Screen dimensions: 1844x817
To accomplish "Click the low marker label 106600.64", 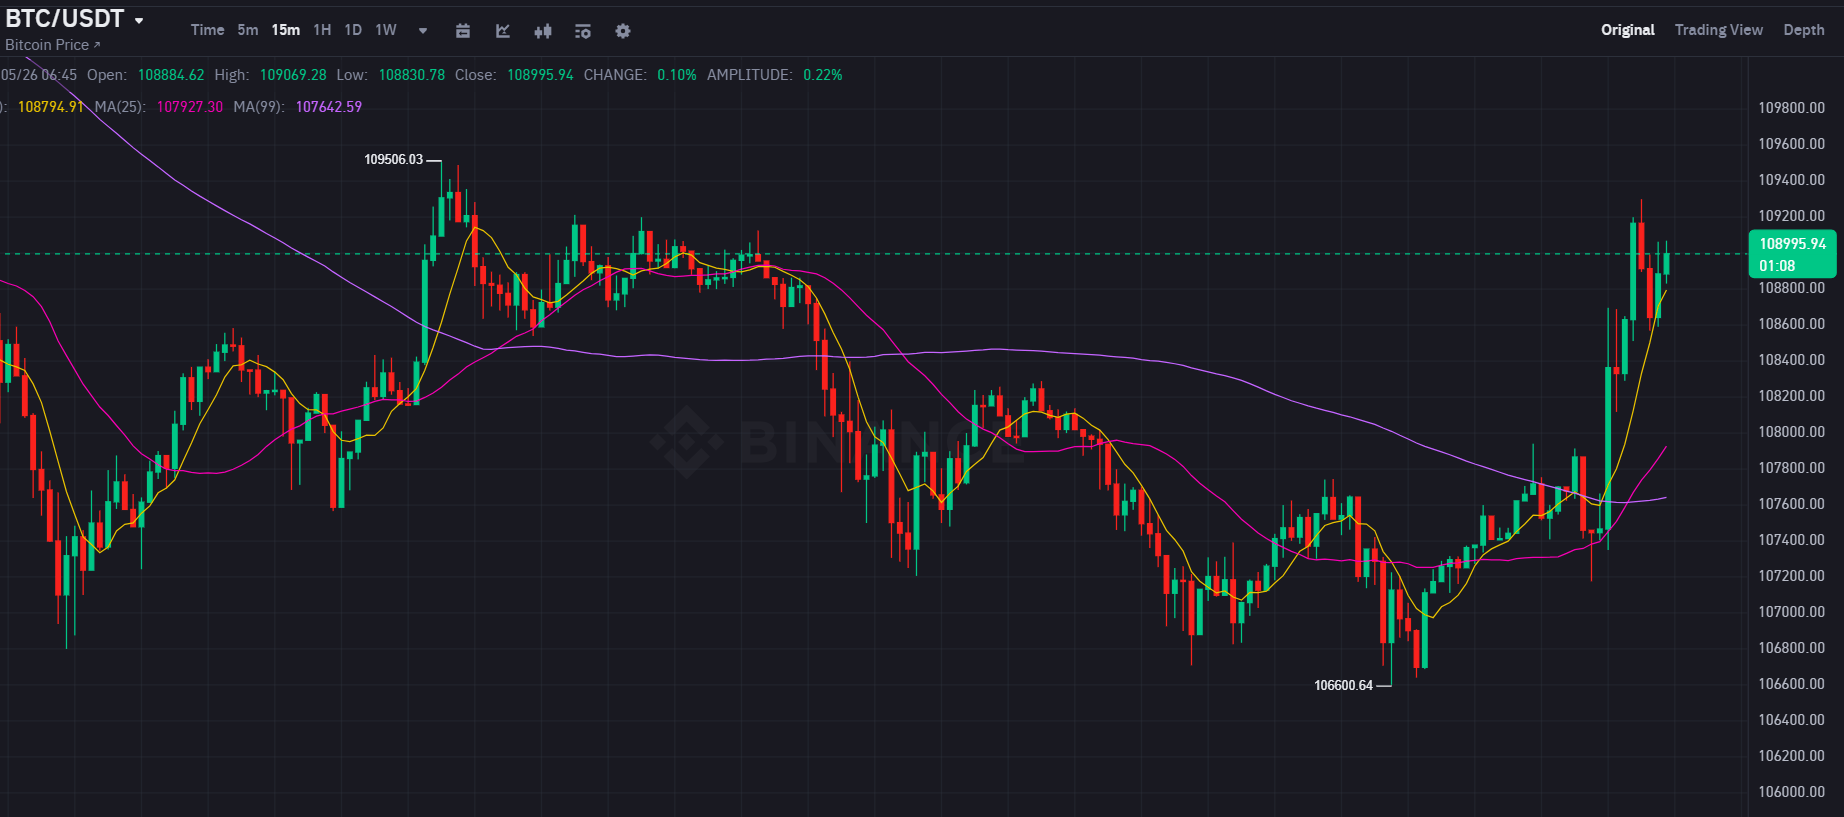I will pos(1344,686).
